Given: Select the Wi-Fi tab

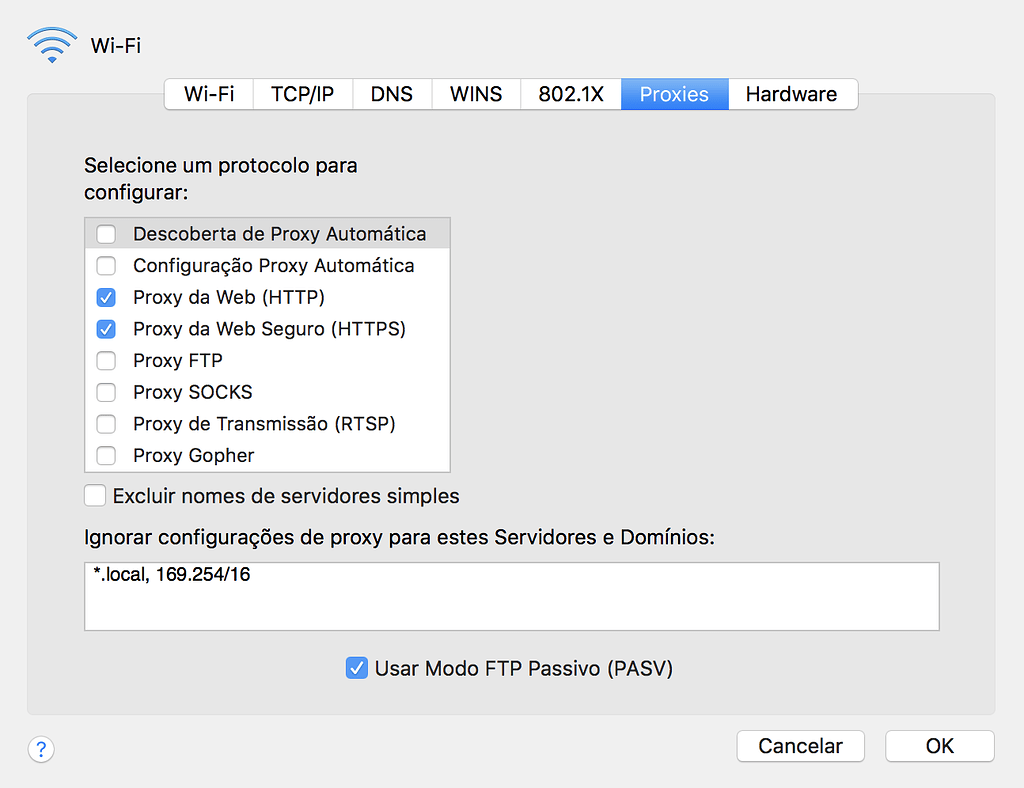Looking at the screenshot, I should pyautogui.click(x=209, y=94).
